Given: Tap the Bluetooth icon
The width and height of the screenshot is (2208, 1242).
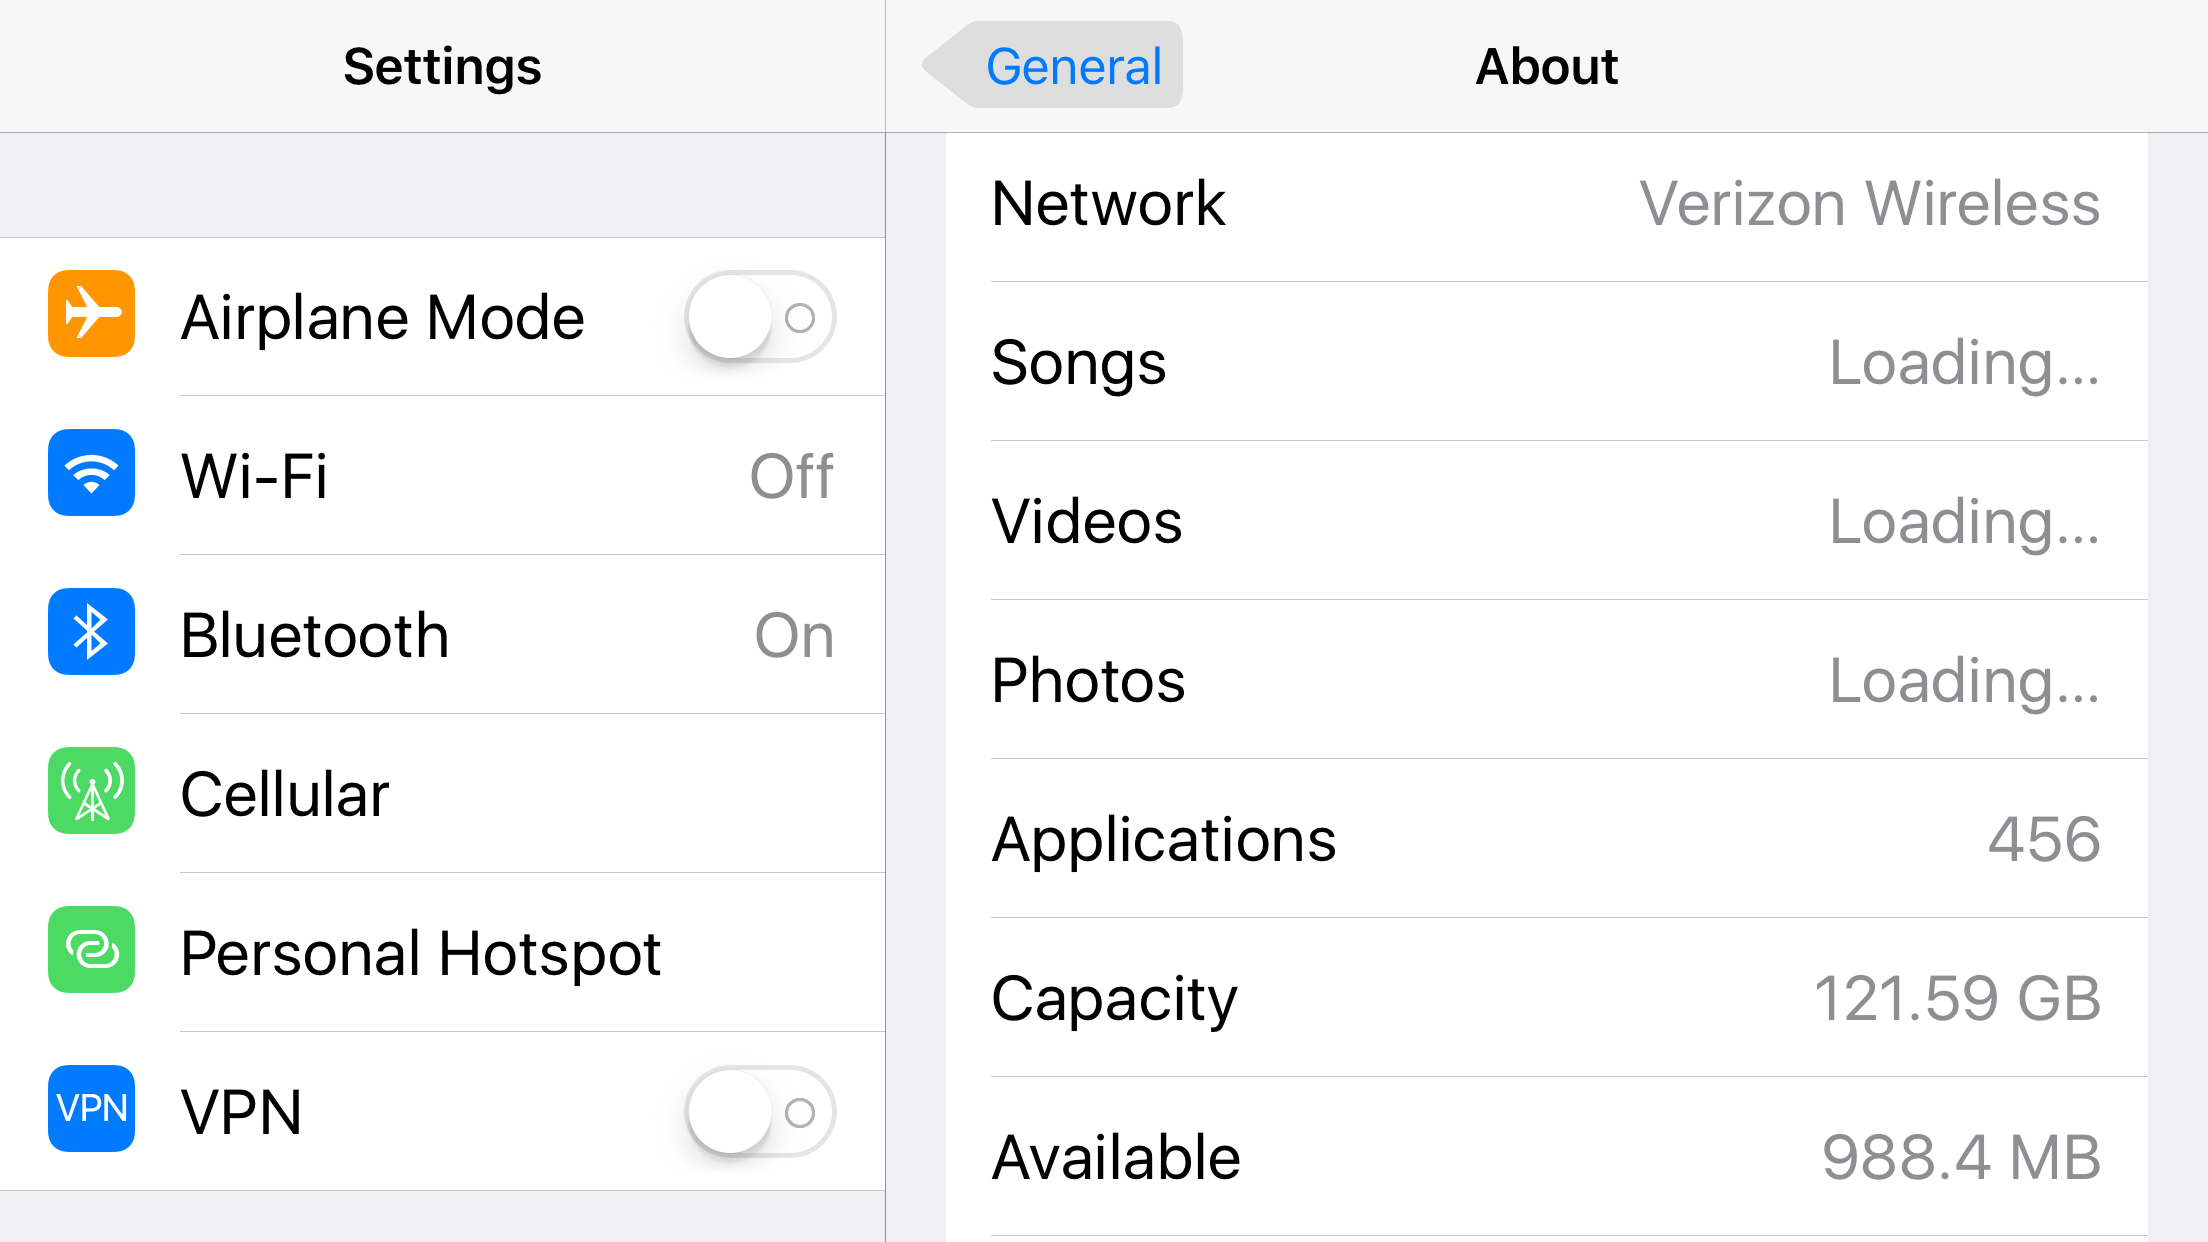Looking at the screenshot, I should 90,632.
